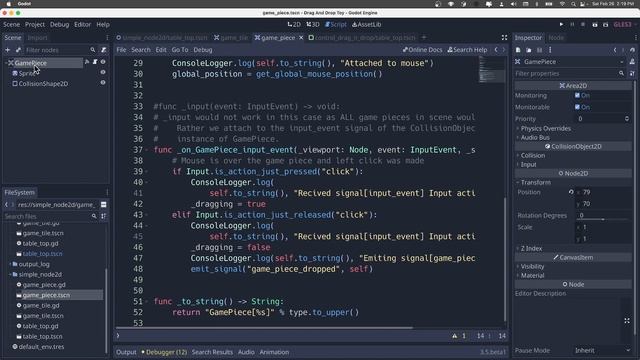
Task: Open the script editor Go To menu
Action: (x=180, y=50)
